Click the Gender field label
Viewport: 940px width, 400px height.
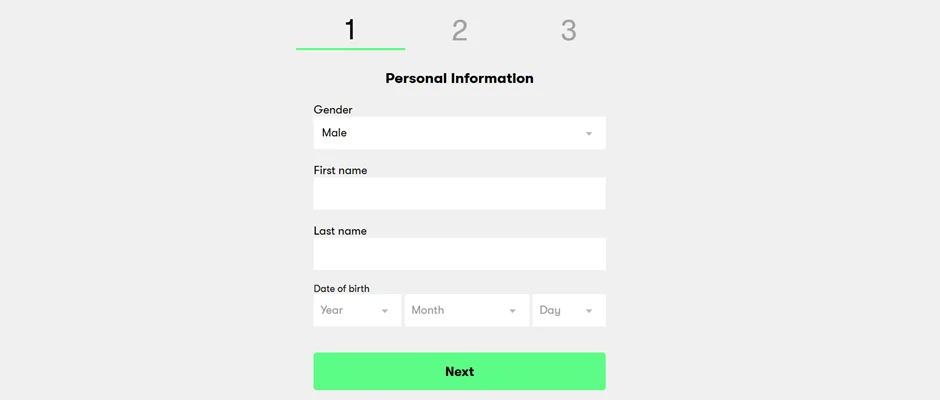pyautogui.click(x=333, y=110)
